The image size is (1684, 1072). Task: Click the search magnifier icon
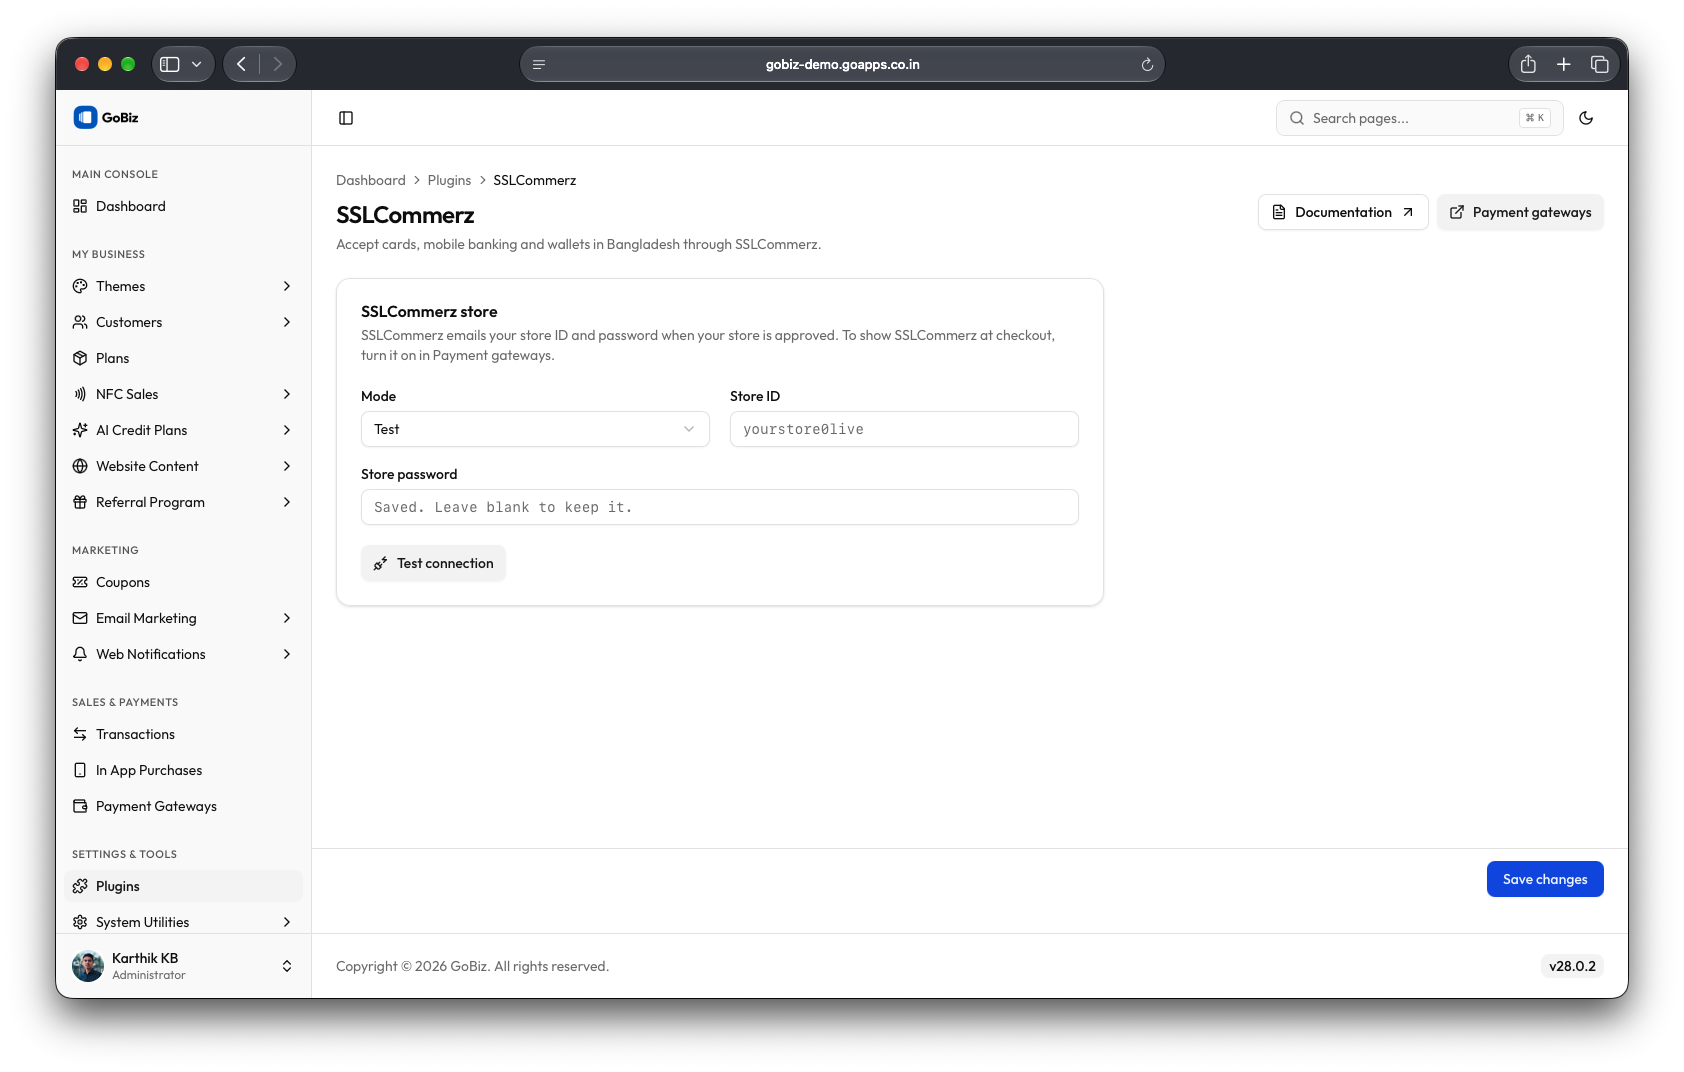[x=1297, y=118]
